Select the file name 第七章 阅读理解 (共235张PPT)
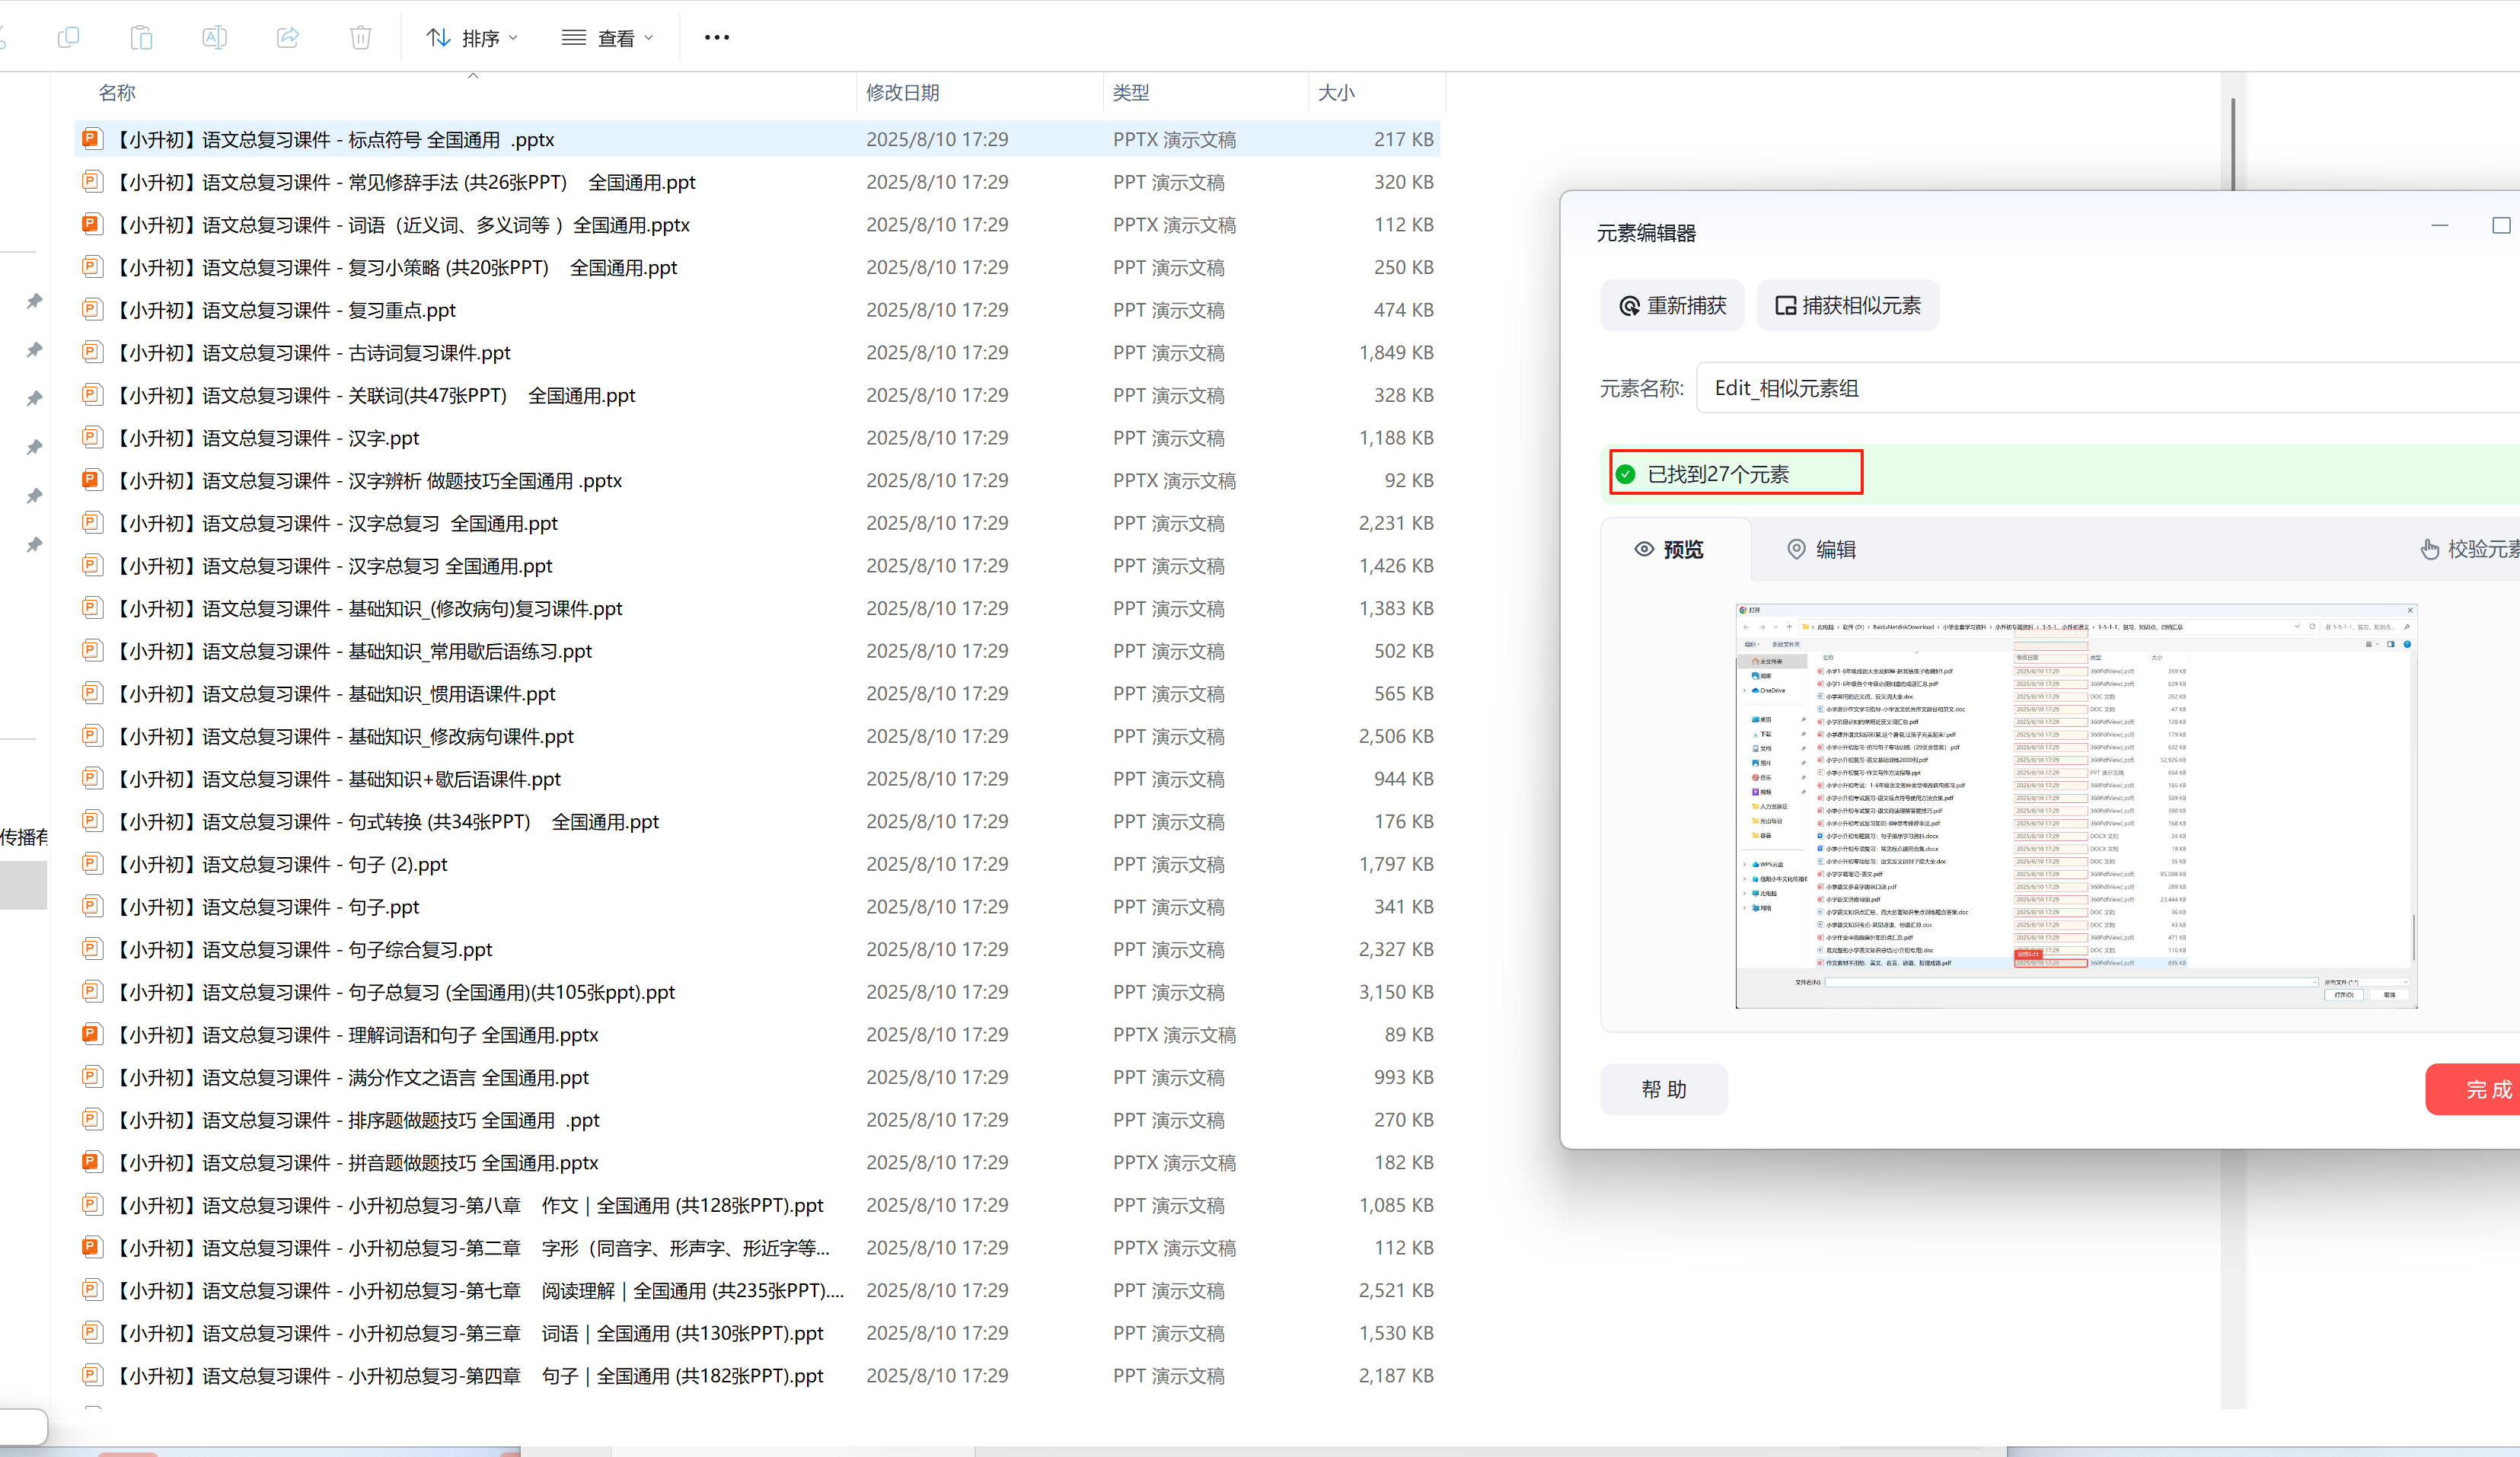 (479, 1291)
